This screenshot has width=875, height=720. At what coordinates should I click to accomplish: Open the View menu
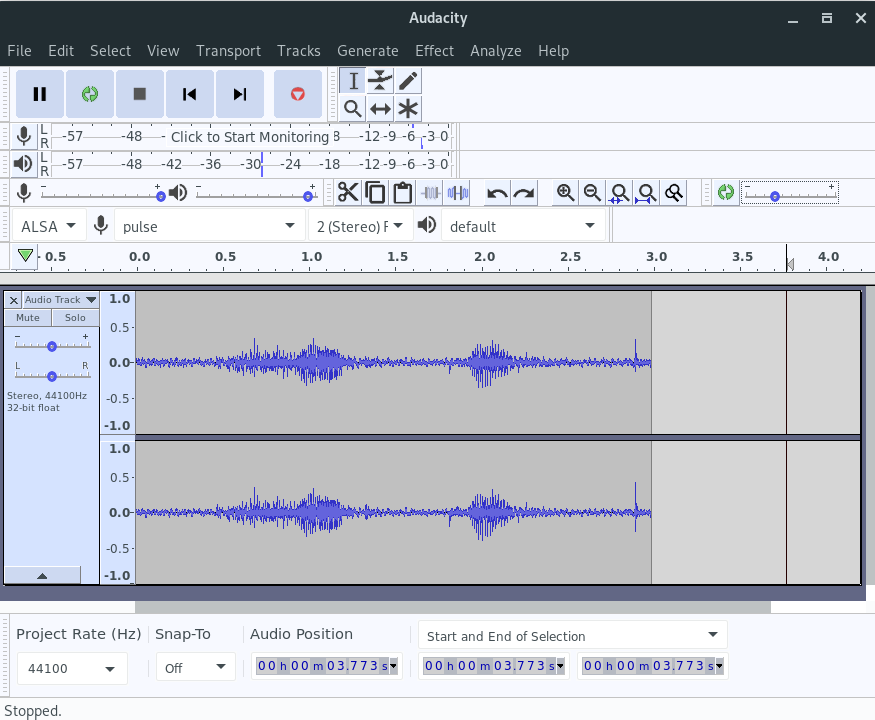(163, 51)
